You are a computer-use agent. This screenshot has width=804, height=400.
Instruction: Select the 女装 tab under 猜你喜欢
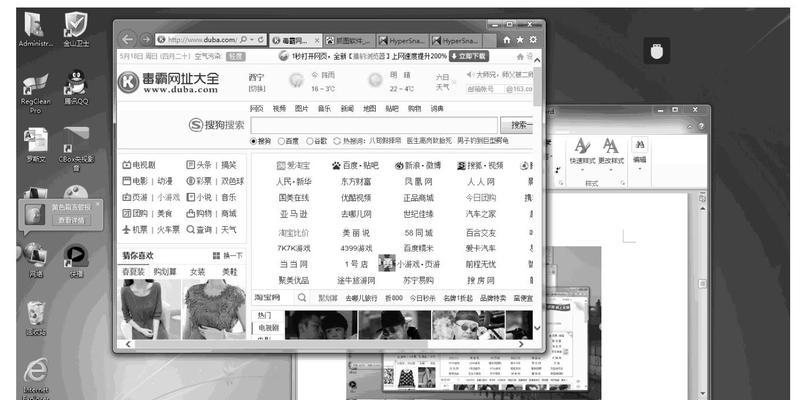click(x=197, y=271)
